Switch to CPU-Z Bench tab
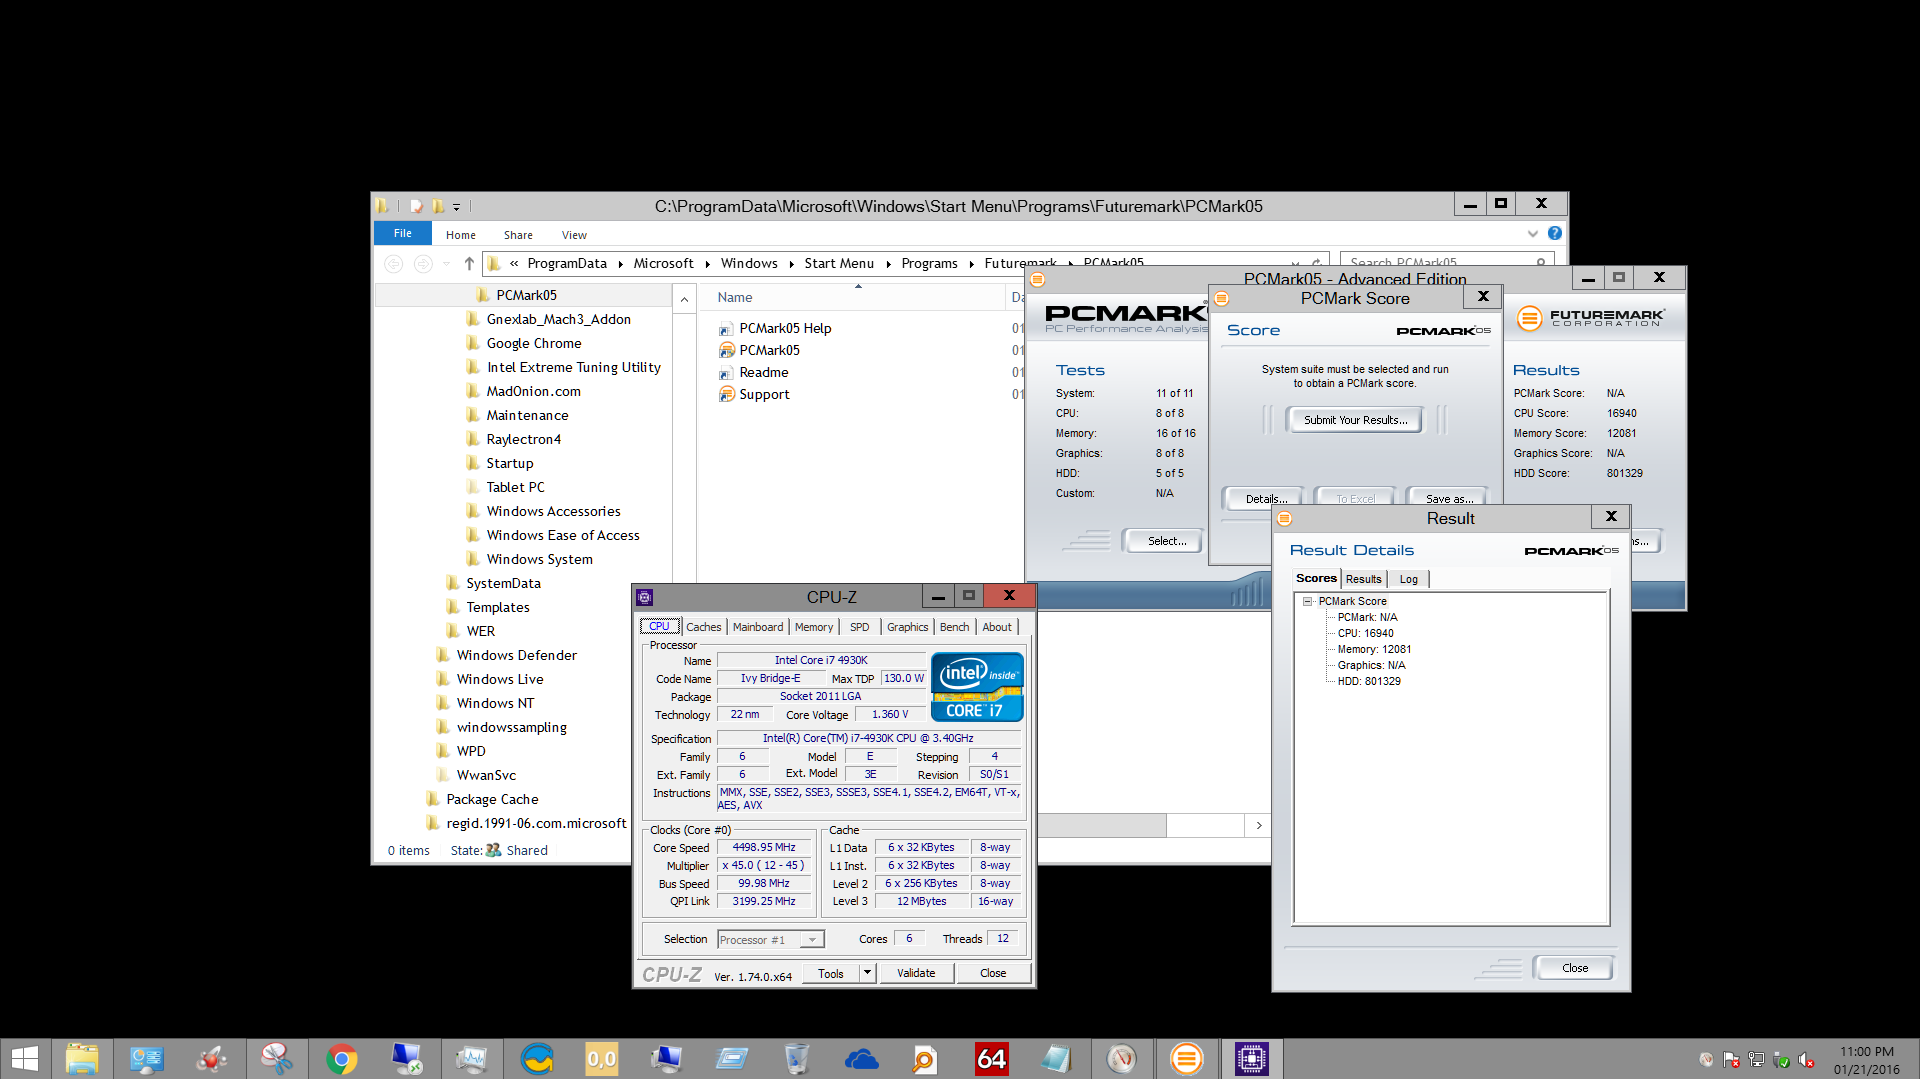This screenshot has height=1079, width=1920. pyautogui.click(x=954, y=627)
